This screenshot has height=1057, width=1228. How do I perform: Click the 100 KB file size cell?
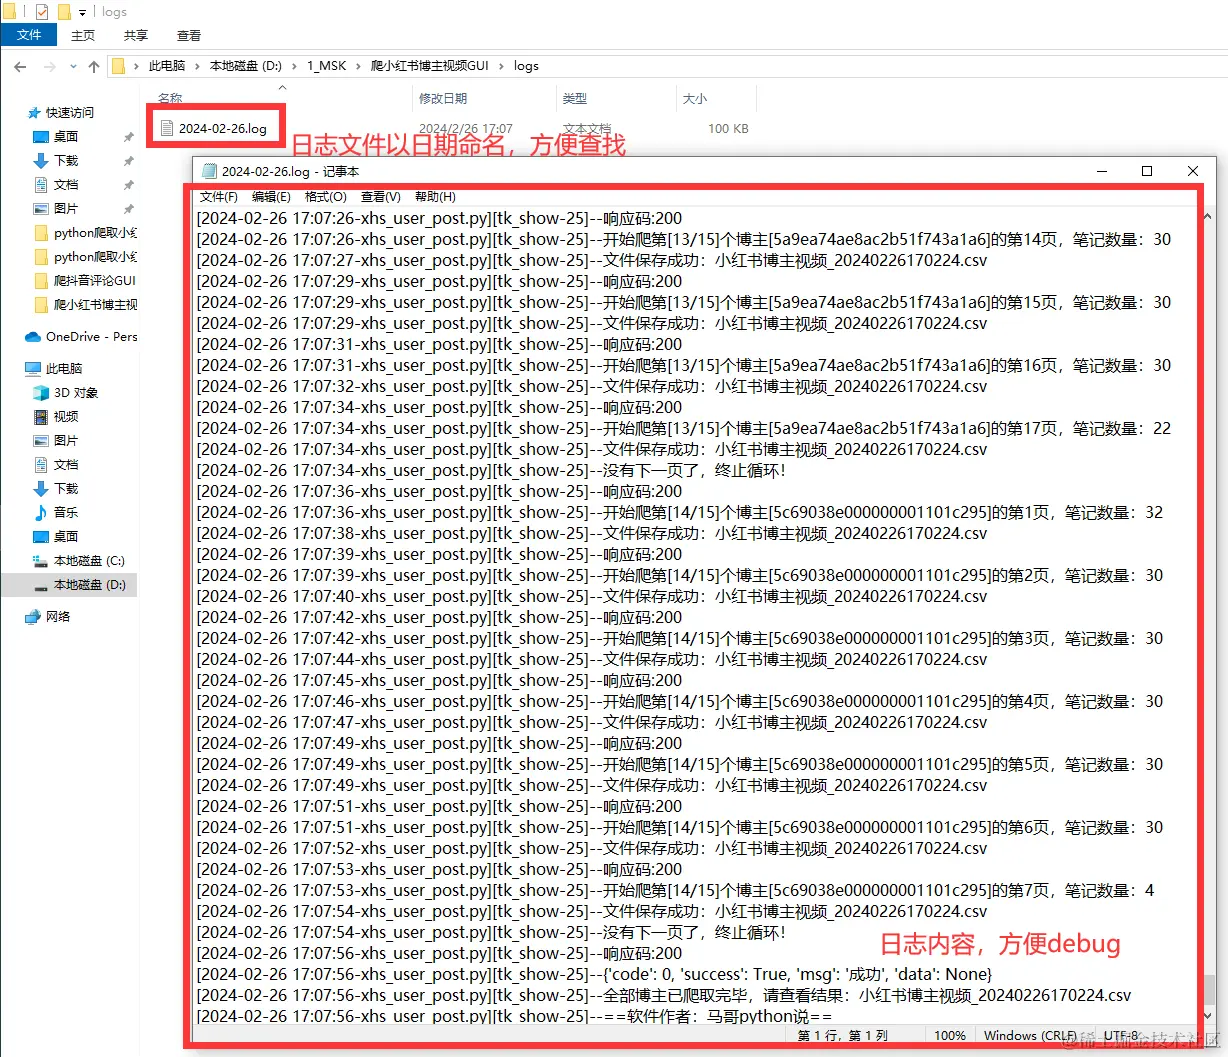[x=728, y=129]
